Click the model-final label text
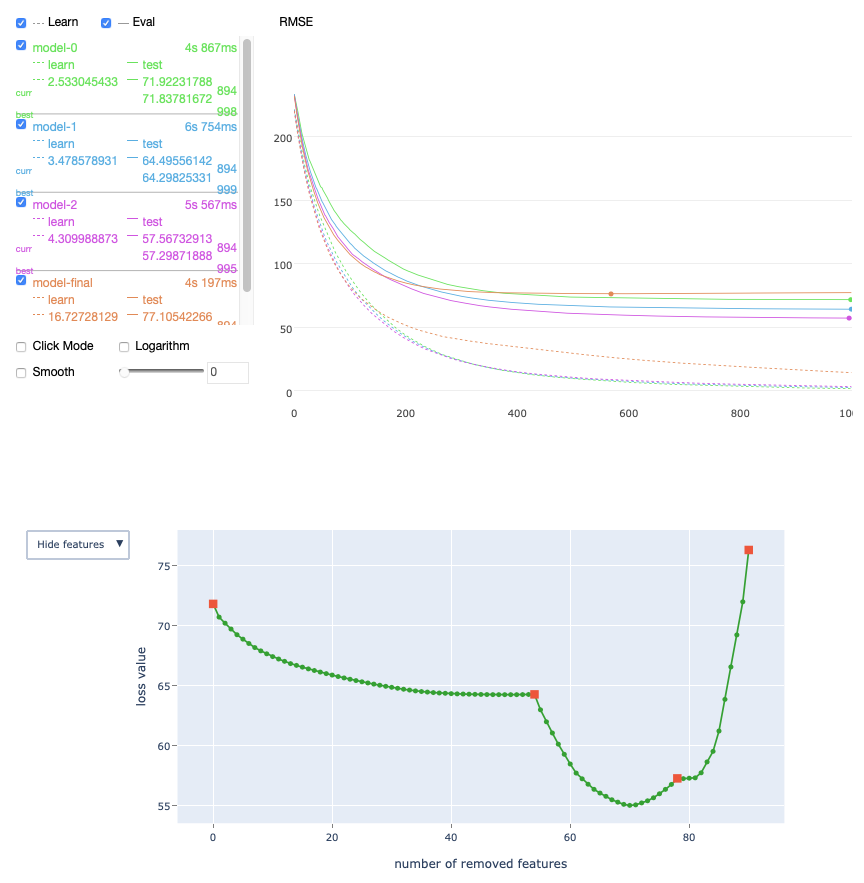The height and width of the screenshot is (883, 864). pyautogui.click(x=62, y=283)
